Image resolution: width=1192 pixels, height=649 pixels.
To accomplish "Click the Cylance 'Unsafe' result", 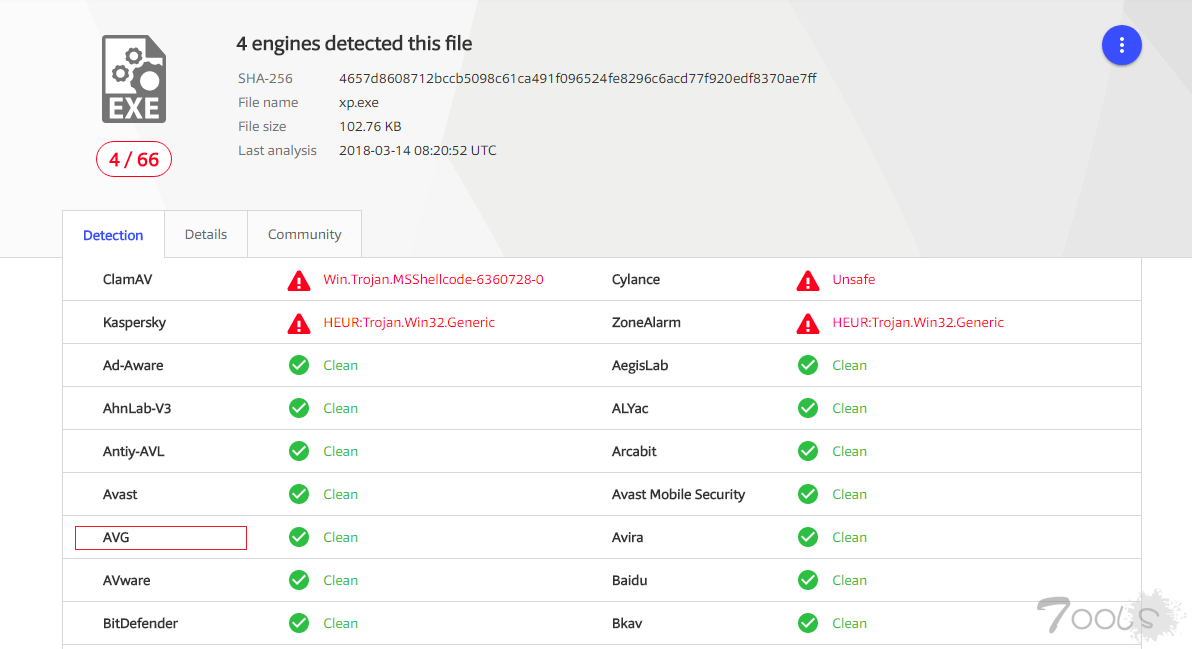I will click(x=854, y=280).
